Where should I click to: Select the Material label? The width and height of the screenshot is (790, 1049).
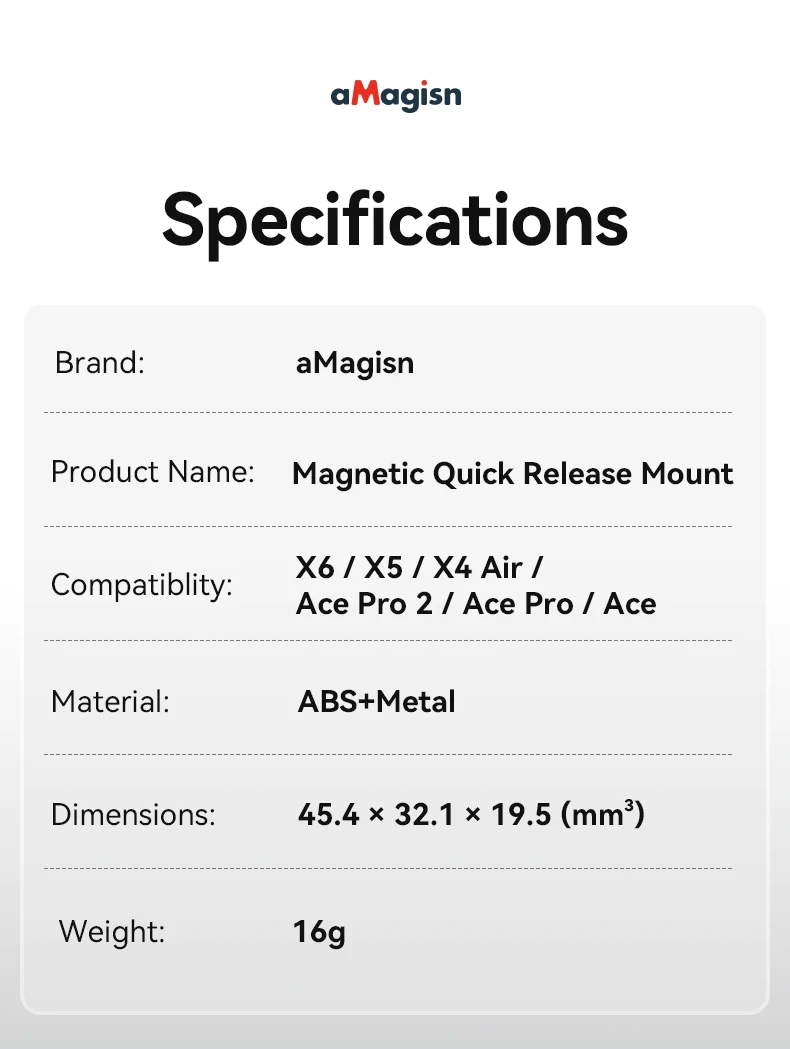click(110, 702)
